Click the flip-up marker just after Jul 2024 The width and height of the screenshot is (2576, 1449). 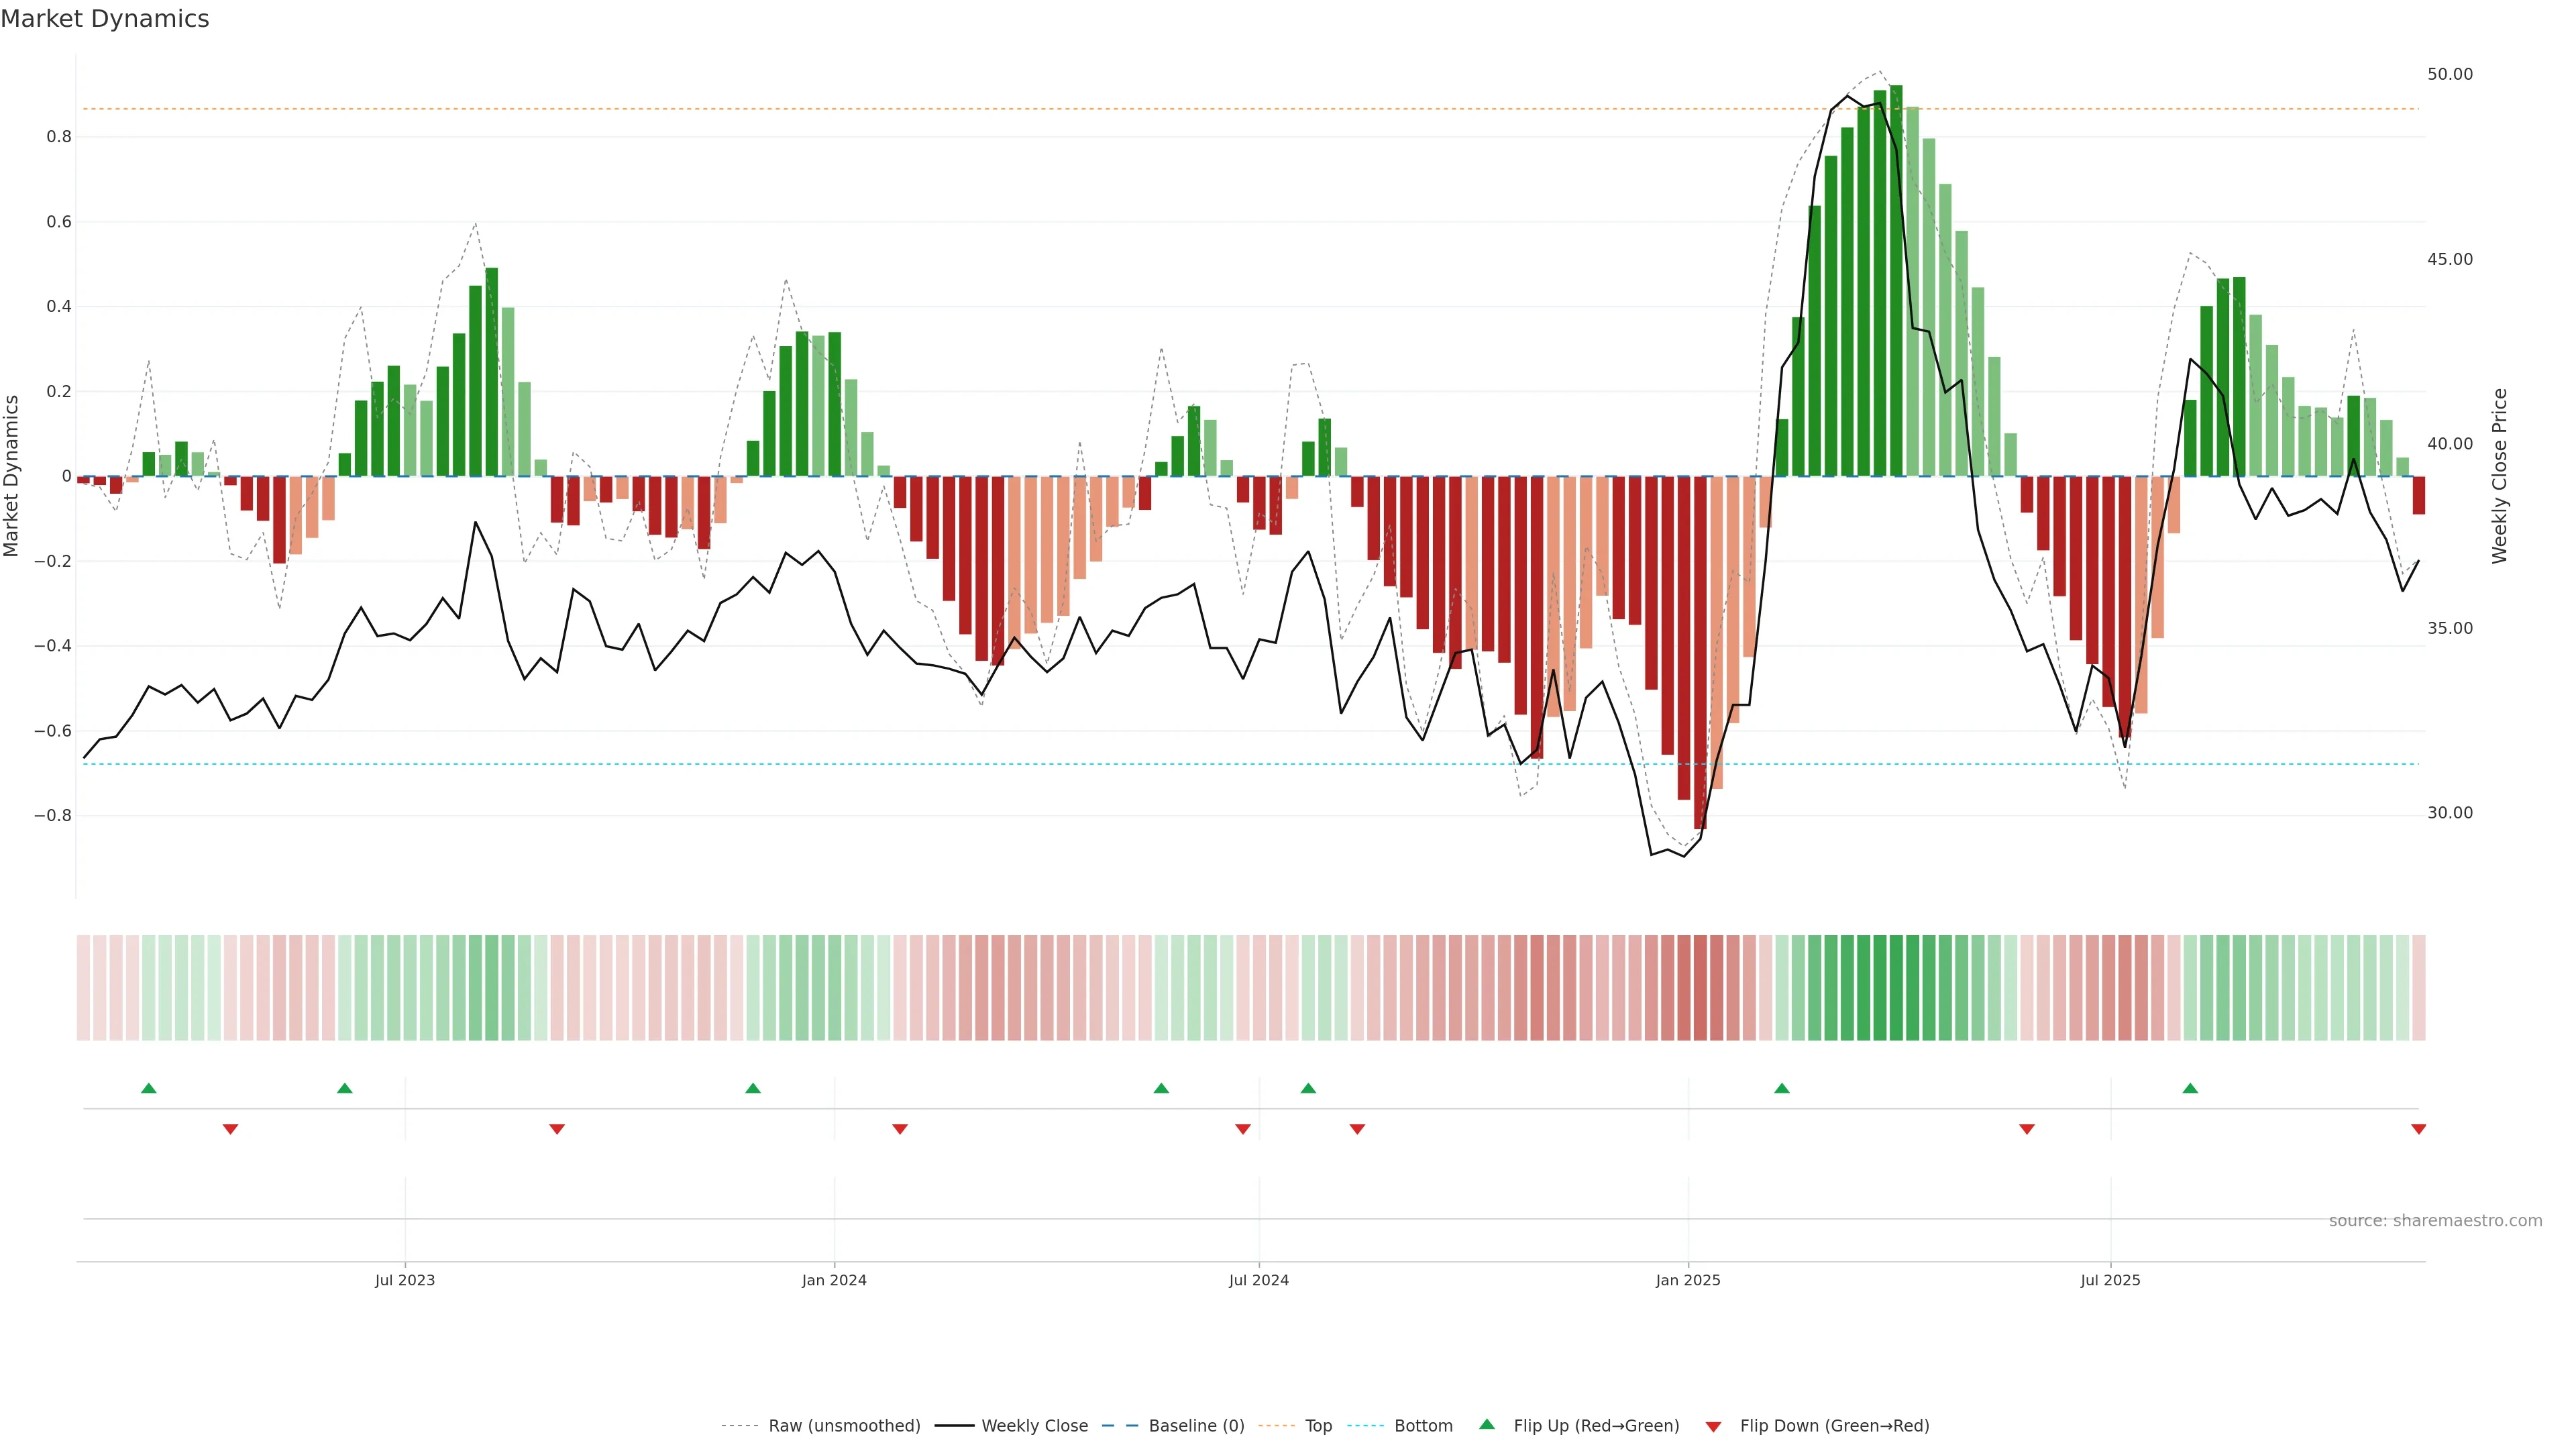1308,1088
